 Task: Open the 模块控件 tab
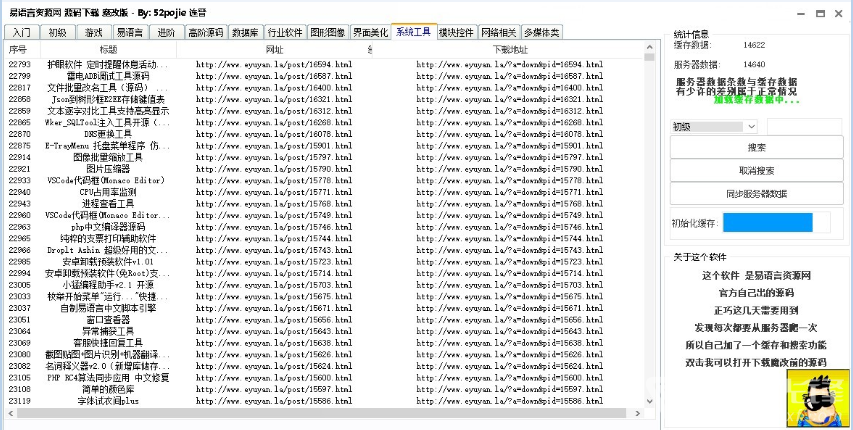457,33
